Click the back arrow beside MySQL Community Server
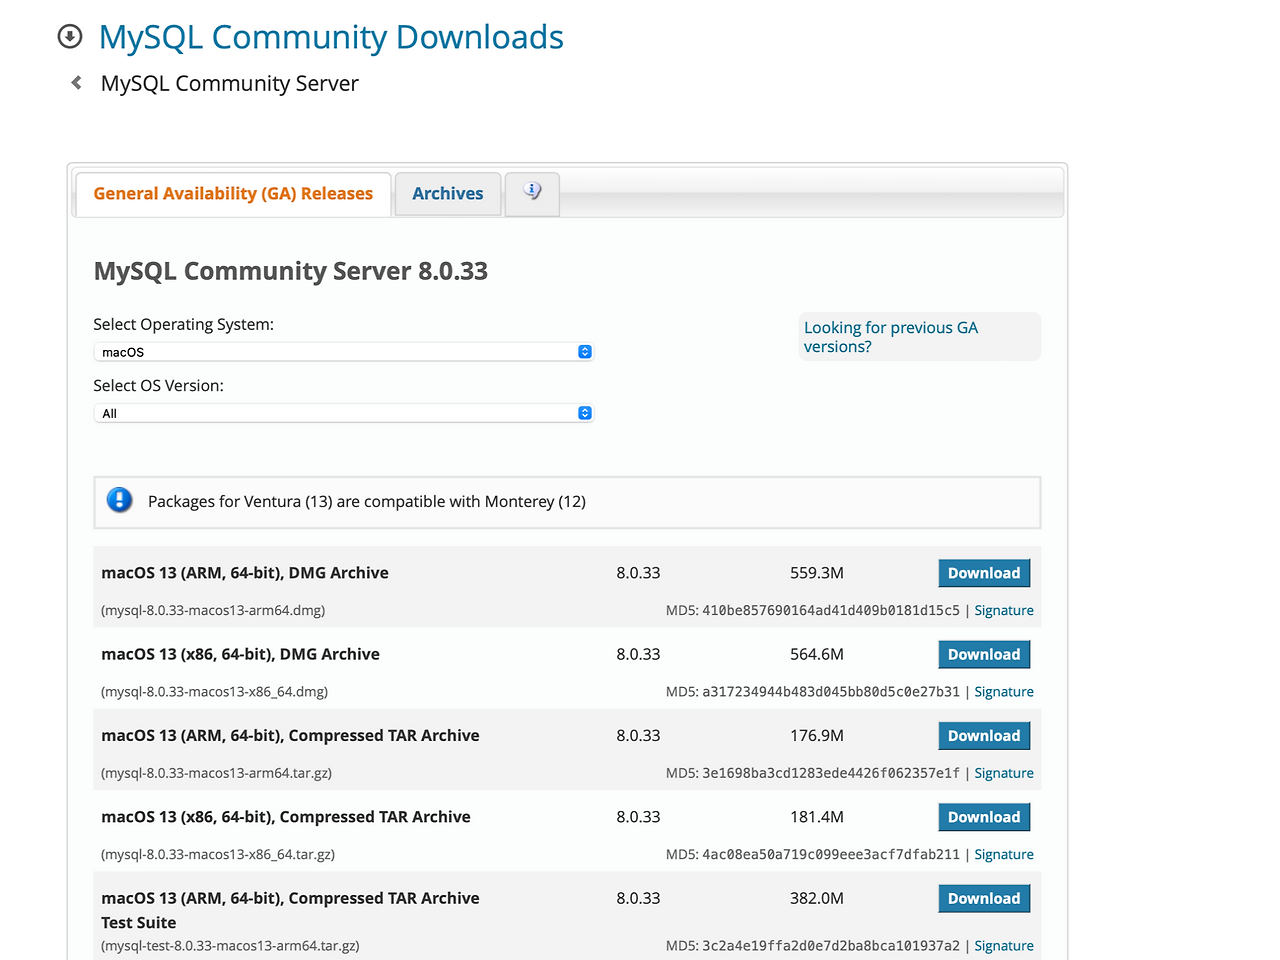The image size is (1280, 960). point(76,83)
